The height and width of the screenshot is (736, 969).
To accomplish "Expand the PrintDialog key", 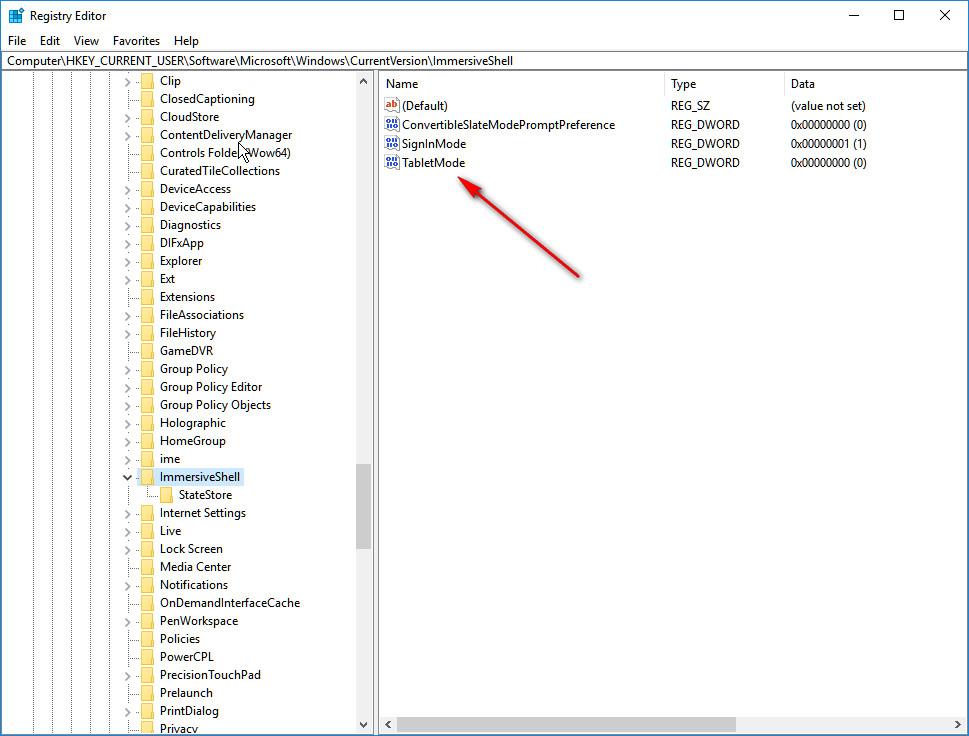I will [x=127, y=711].
